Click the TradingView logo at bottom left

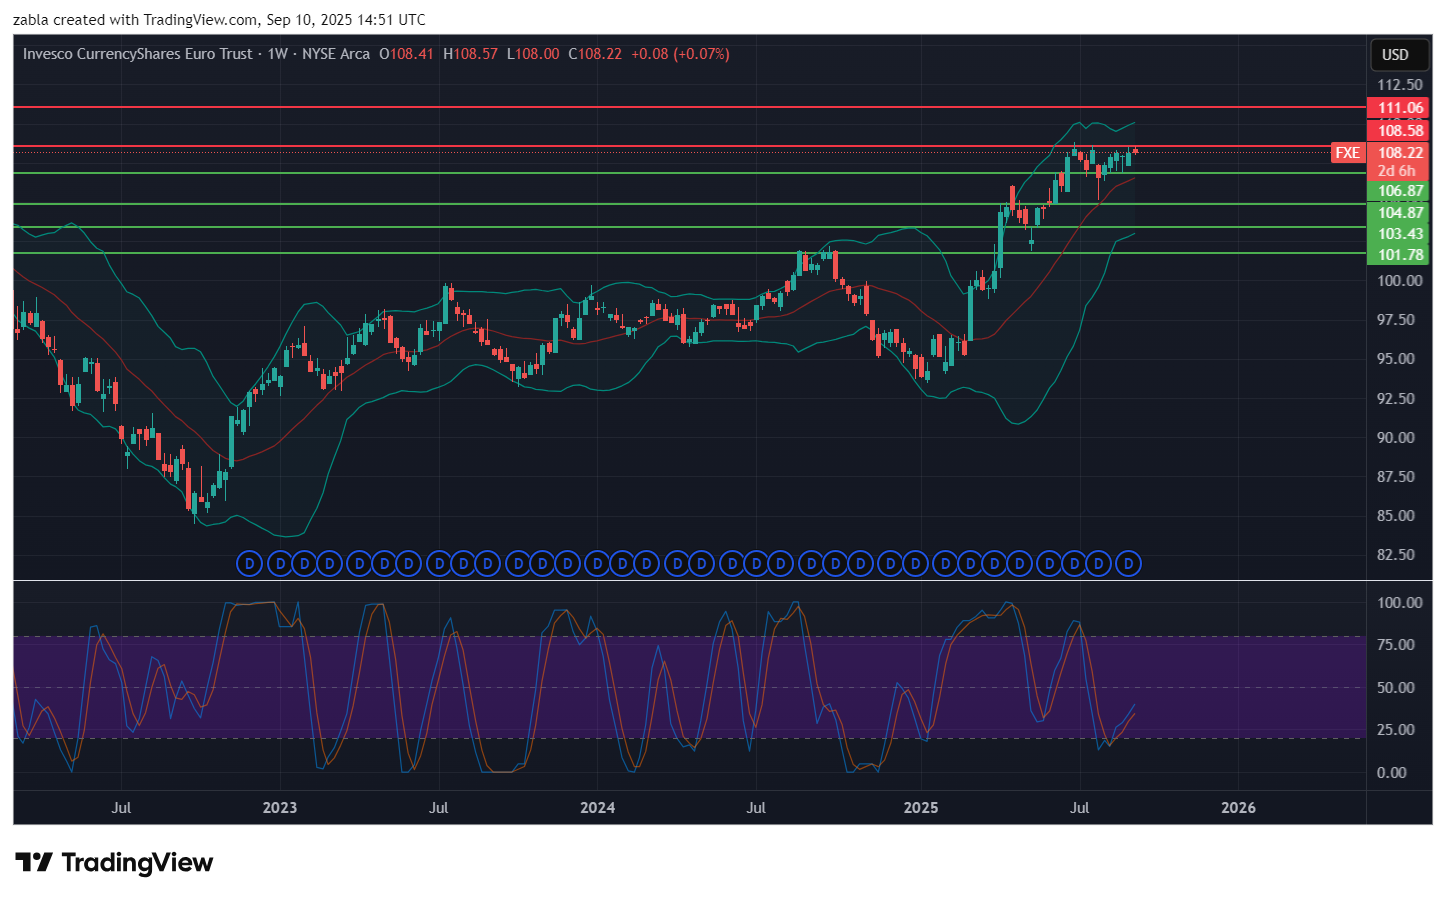(x=114, y=863)
